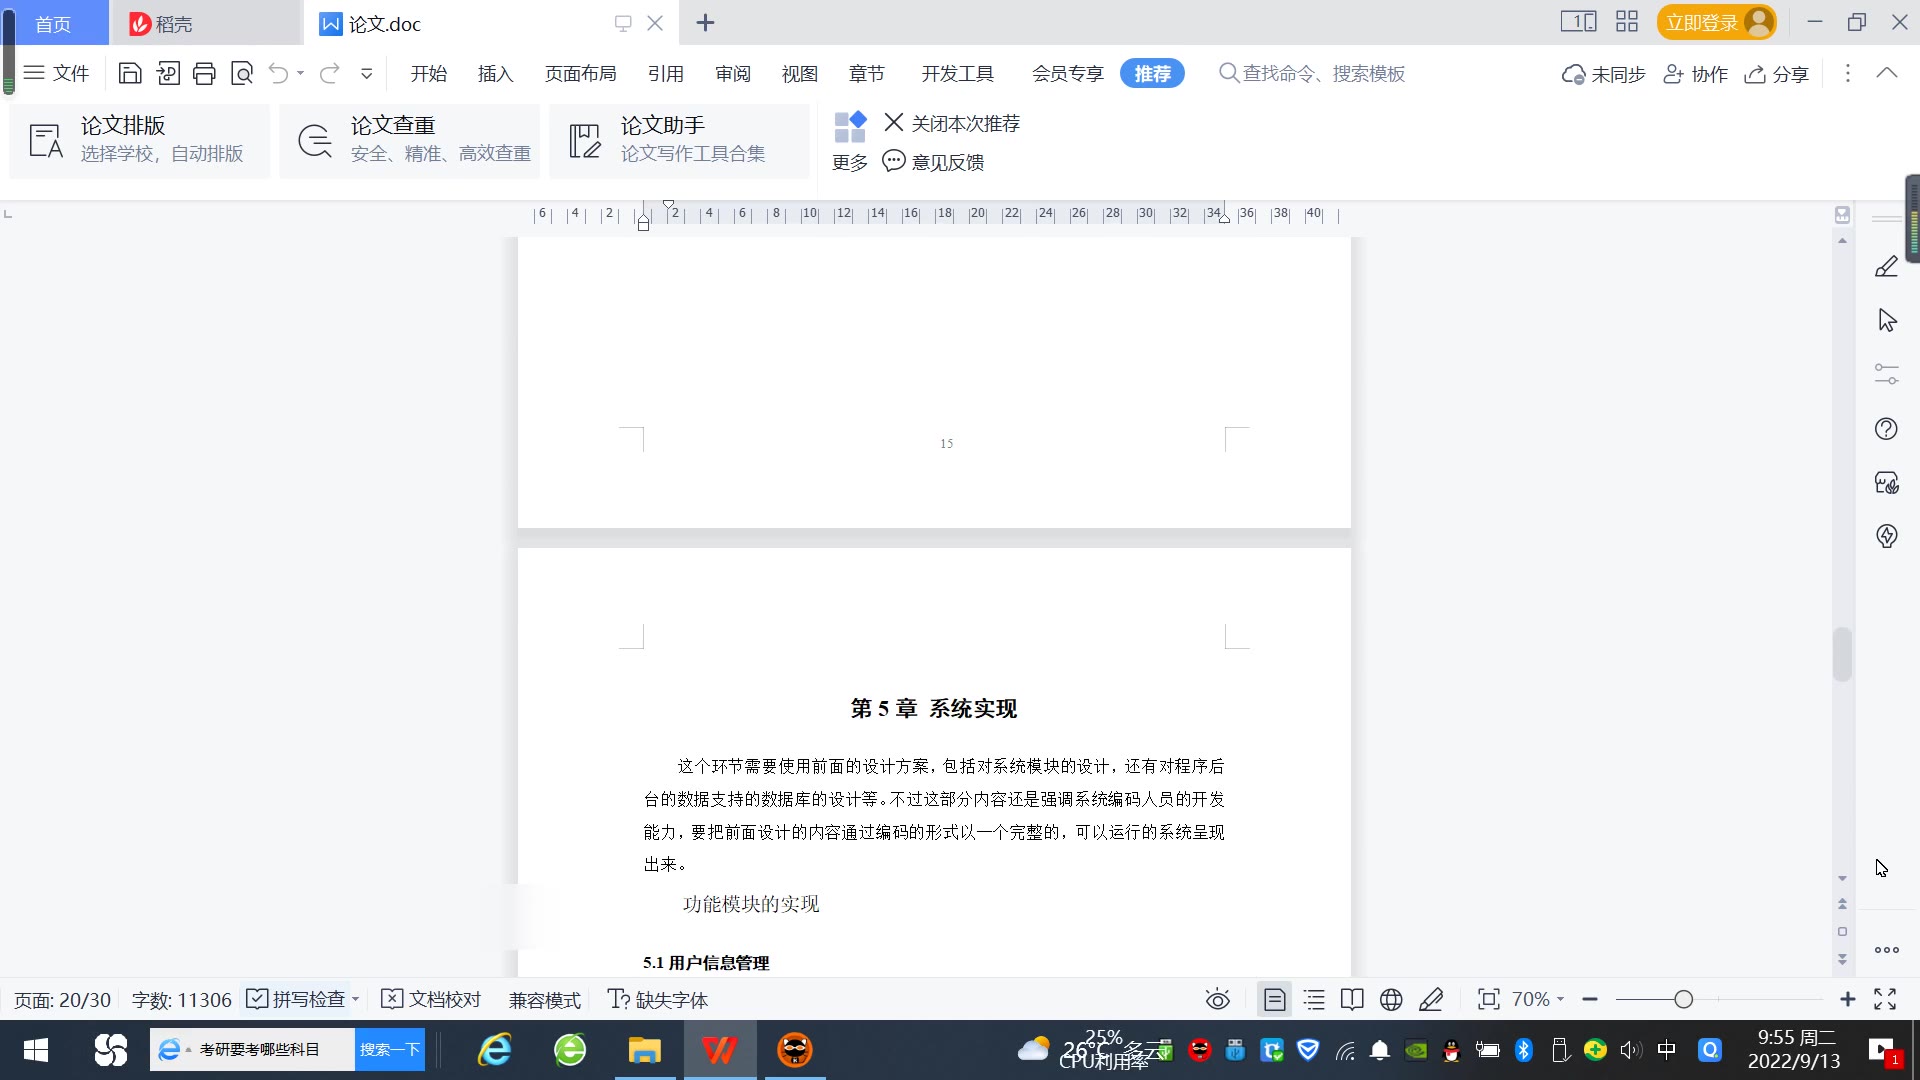Click the Print icon in toolbar
Screen dimensions: 1920x1080
[x=204, y=73]
